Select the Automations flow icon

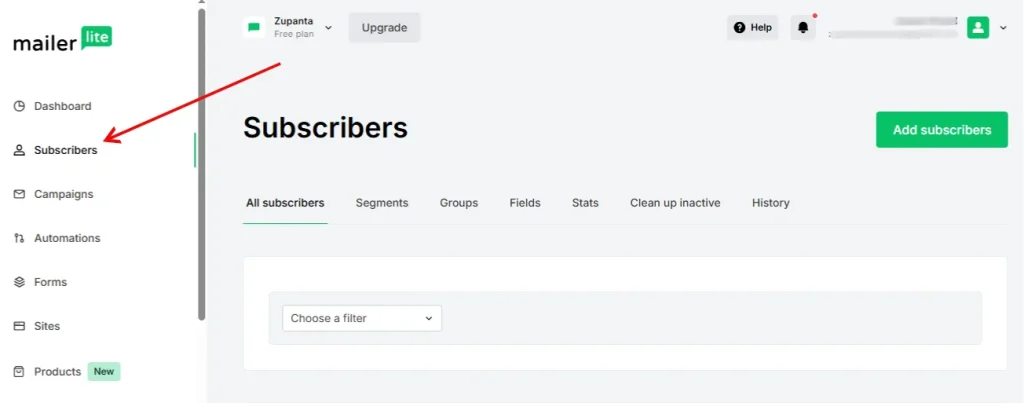[x=19, y=238]
